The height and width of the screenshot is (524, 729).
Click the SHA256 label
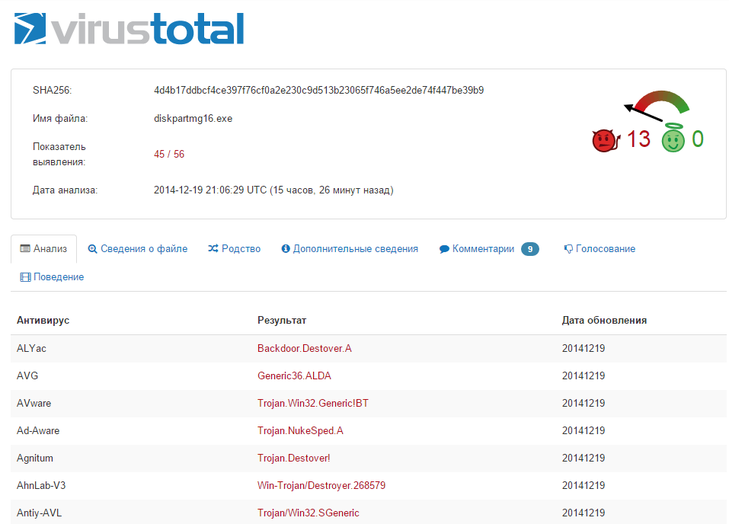click(52, 90)
